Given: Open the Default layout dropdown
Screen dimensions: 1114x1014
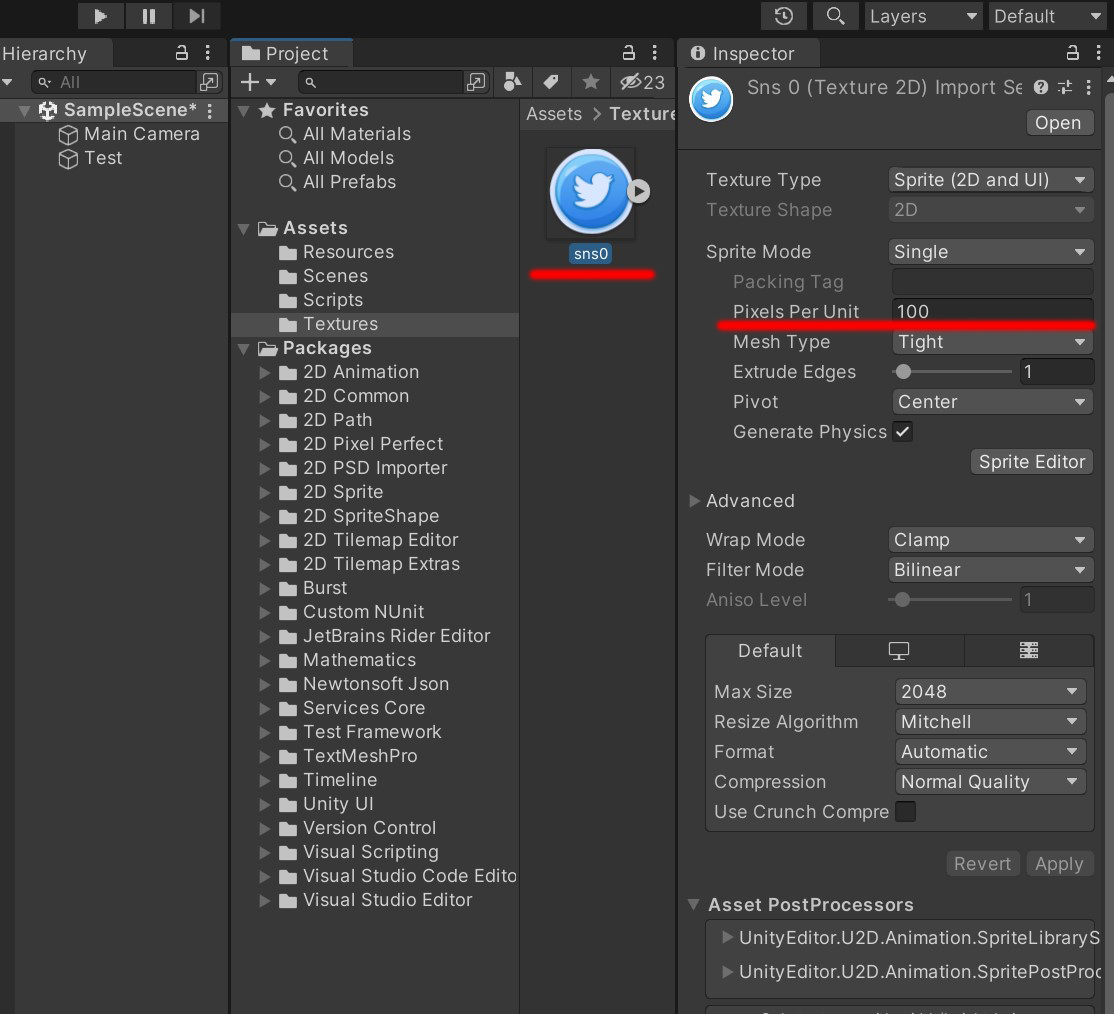Looking at the screenshot, I should tap(1047, 16).
